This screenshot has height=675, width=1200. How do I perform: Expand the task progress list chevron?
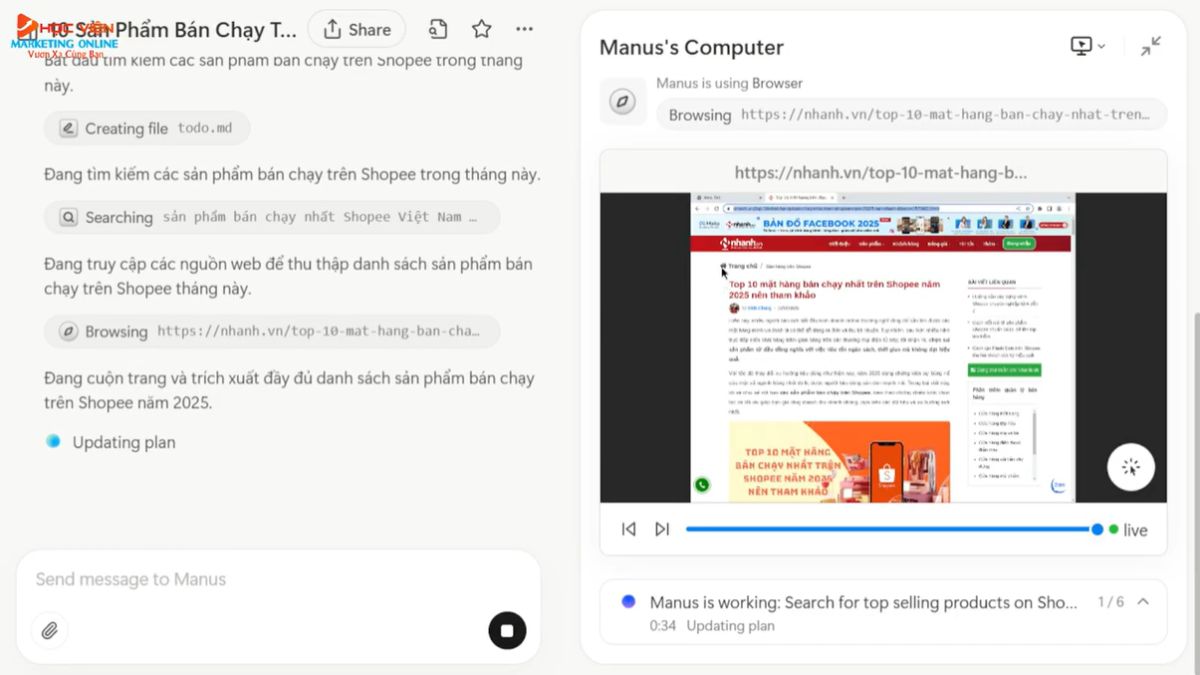[x=1143, y=602]
